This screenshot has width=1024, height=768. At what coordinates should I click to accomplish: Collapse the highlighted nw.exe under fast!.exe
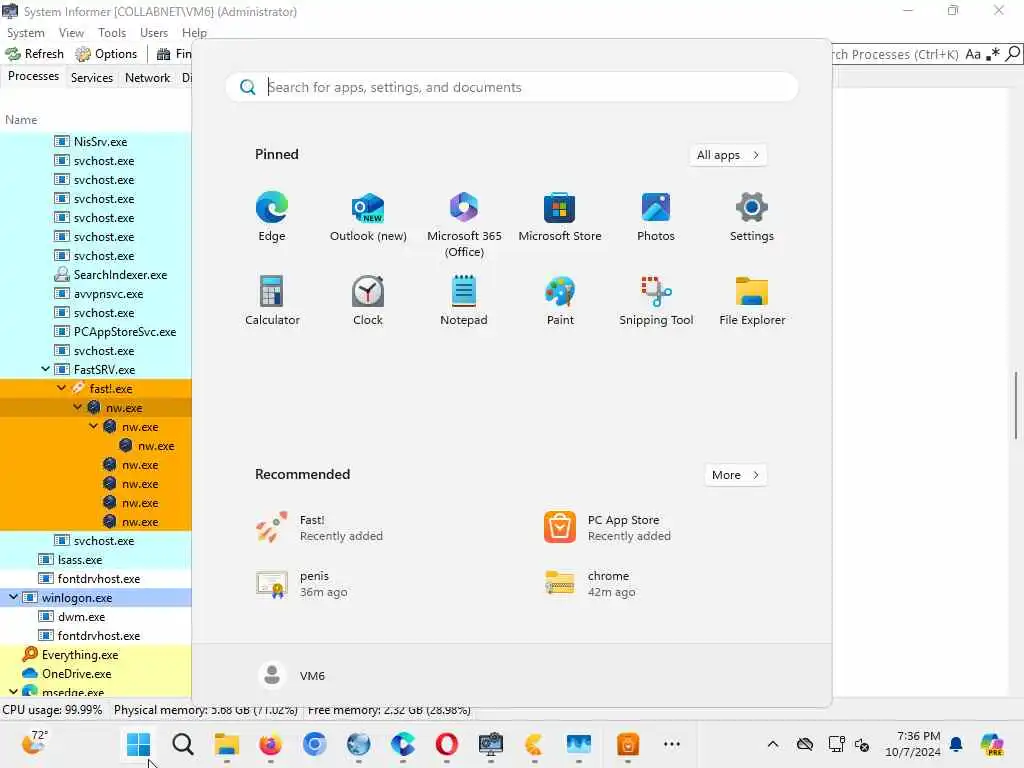(77, 407)
